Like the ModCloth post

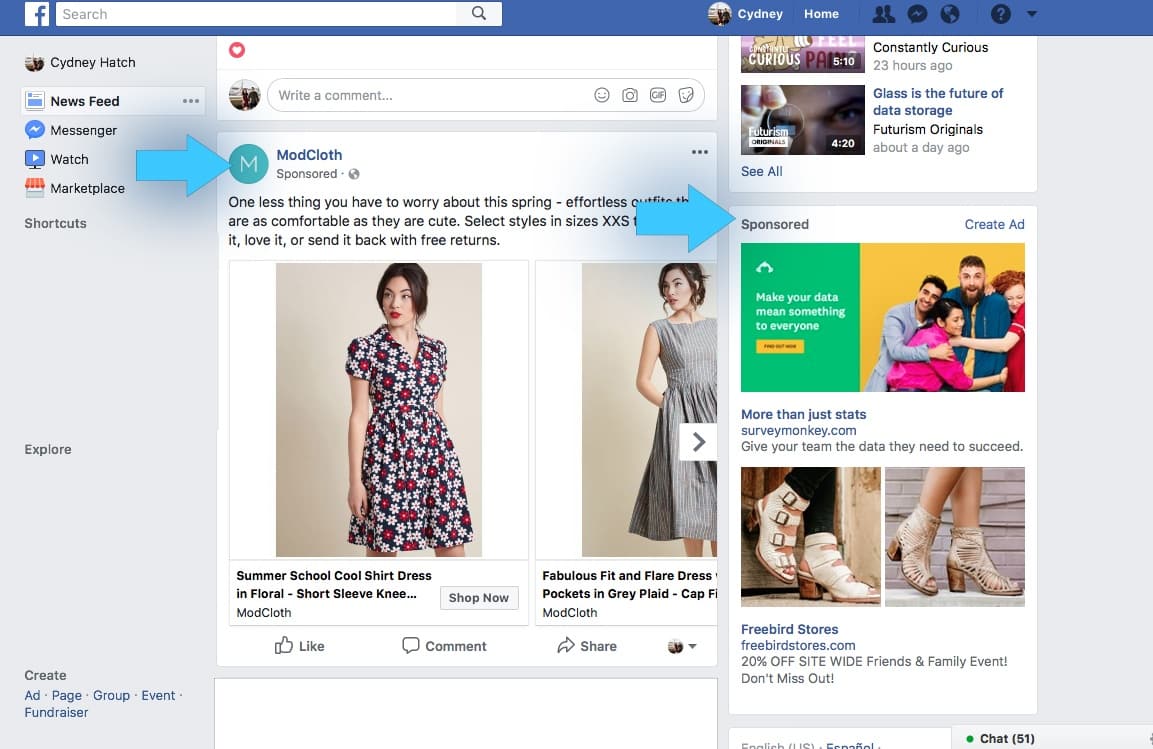(x=299, y=646)
